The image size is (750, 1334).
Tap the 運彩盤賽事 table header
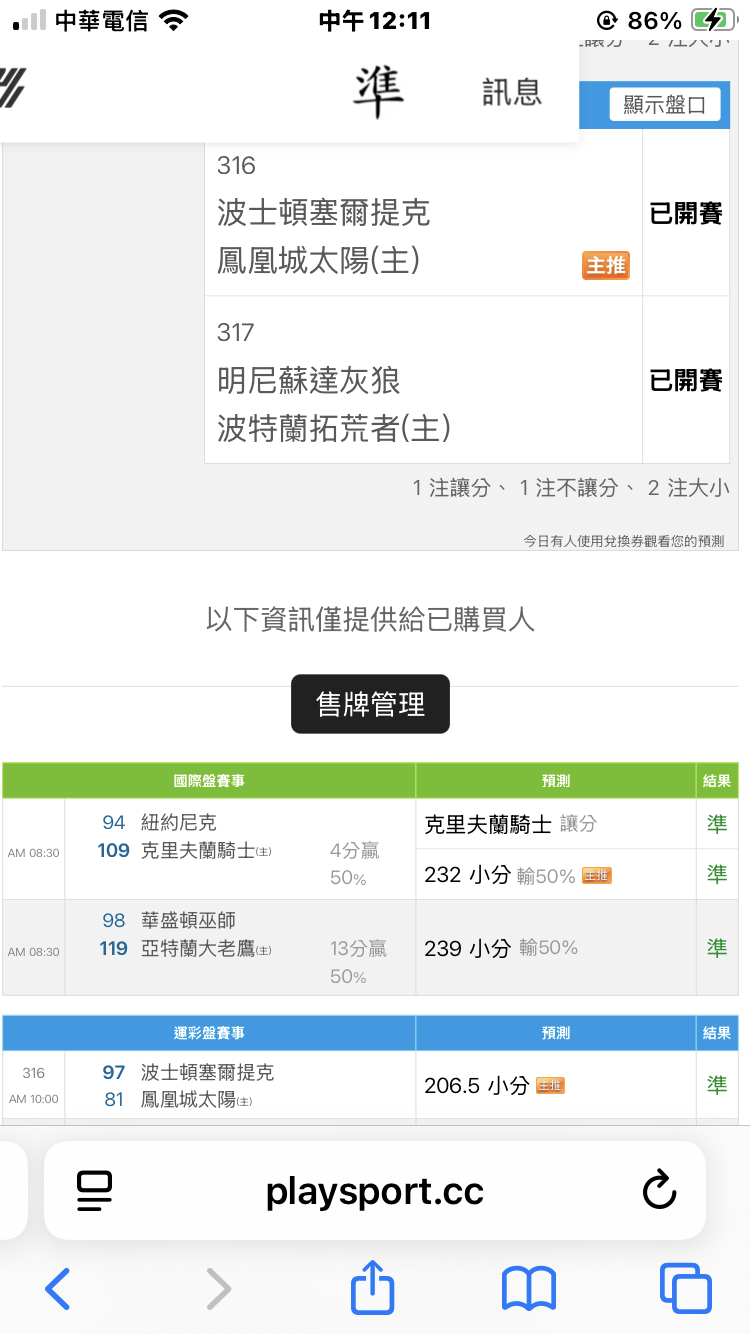tap(209, 1033)
